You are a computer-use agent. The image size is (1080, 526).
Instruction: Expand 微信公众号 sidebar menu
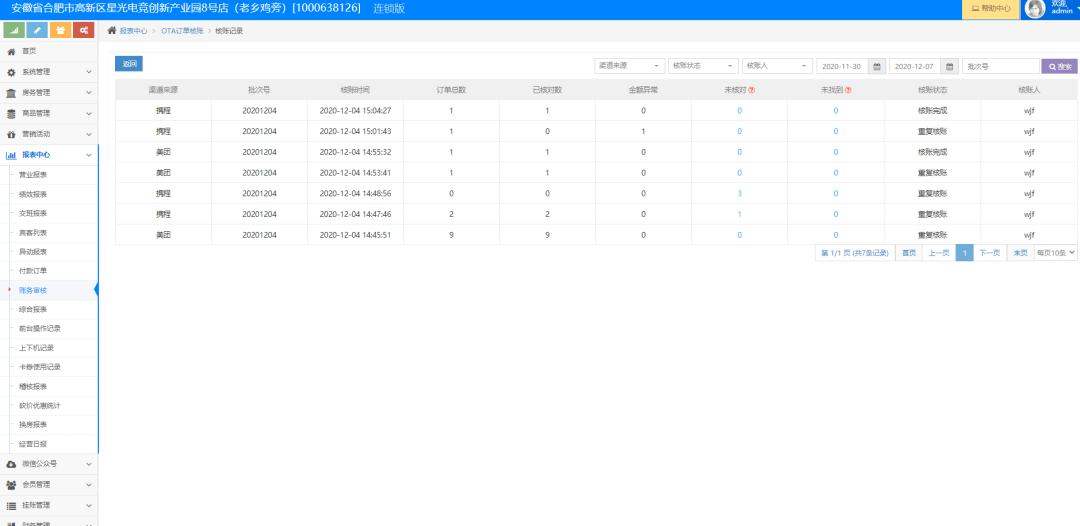click(50, 463)
